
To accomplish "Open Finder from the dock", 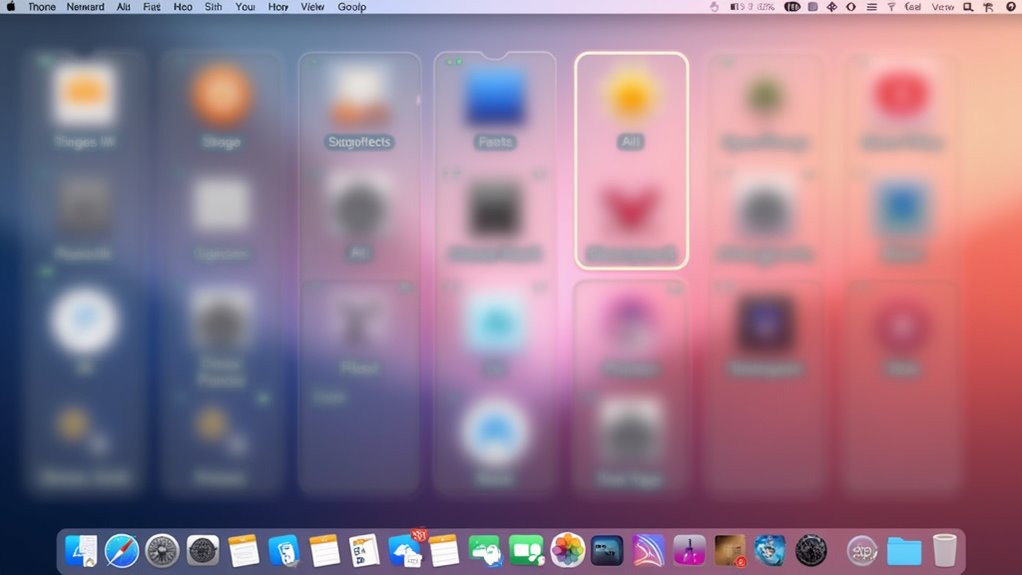I will tap(81, 551).
